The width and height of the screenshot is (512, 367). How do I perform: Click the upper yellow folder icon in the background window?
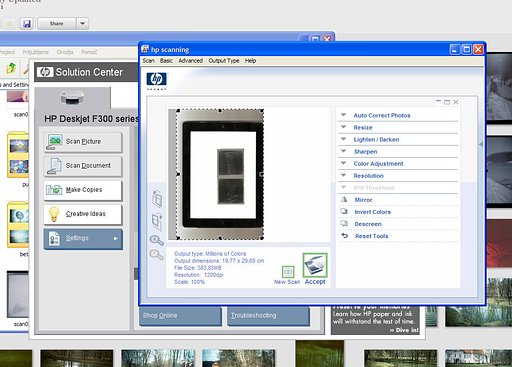tap(18, 155)
